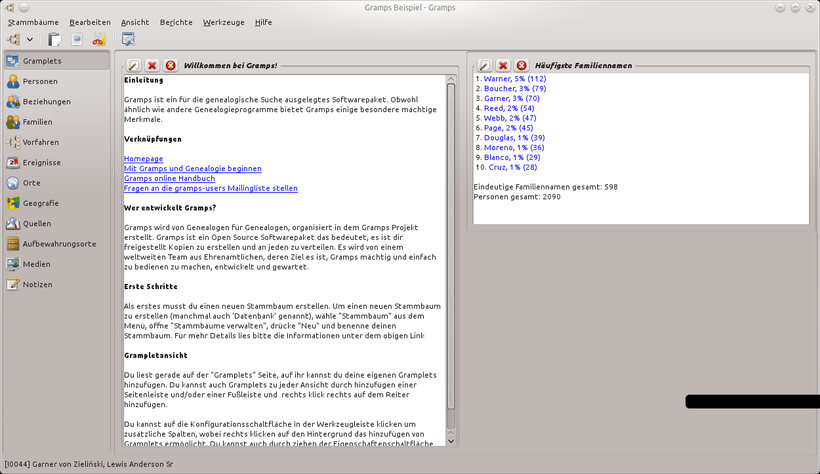Switch to Beziehungen view icon
Viewport: 820px width, 474px height.
(x=13, y=101)
